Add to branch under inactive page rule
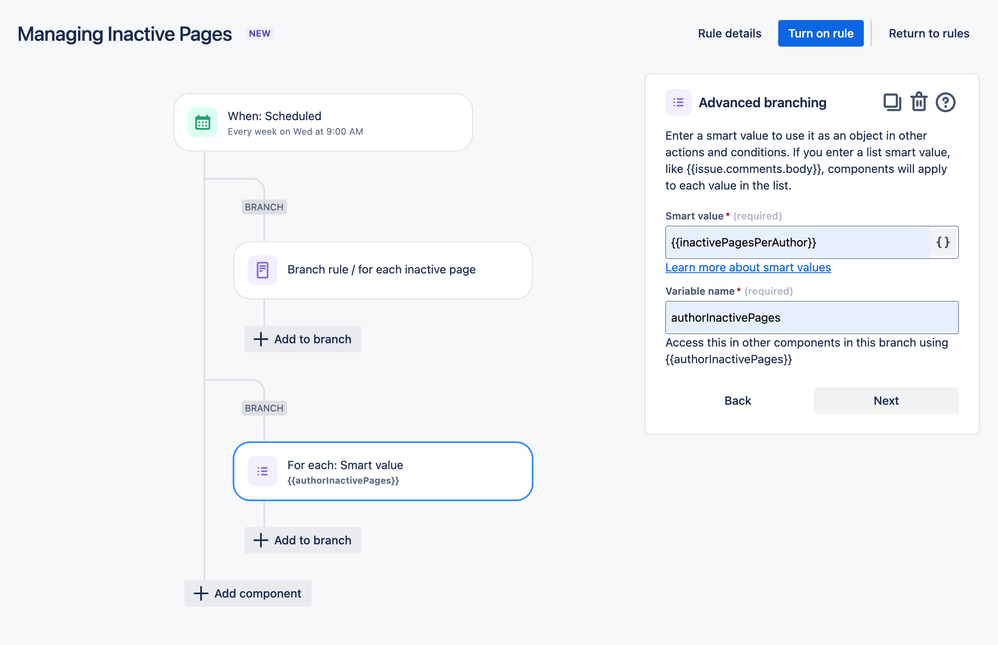 302,339
